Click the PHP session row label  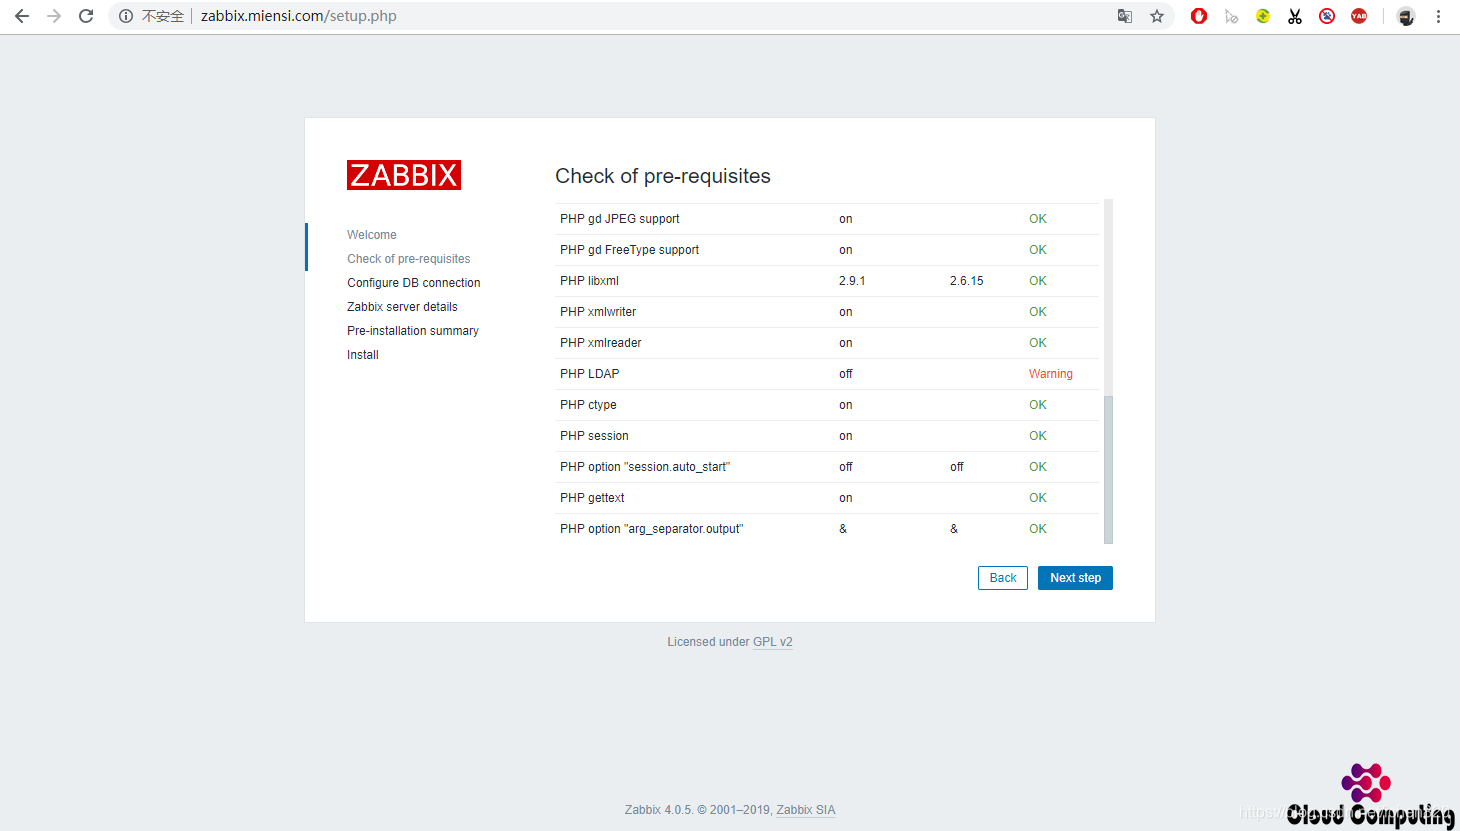click(594, 436)
